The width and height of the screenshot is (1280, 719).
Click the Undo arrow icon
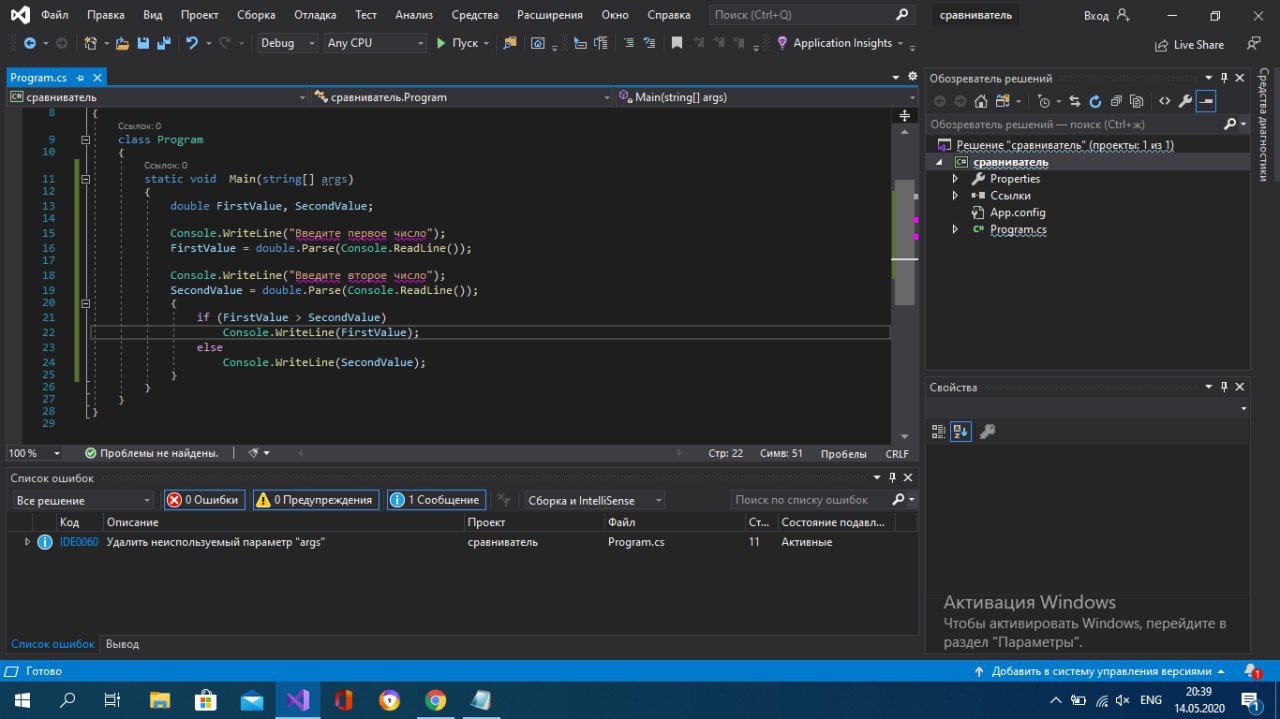click(x=191, y=43)
